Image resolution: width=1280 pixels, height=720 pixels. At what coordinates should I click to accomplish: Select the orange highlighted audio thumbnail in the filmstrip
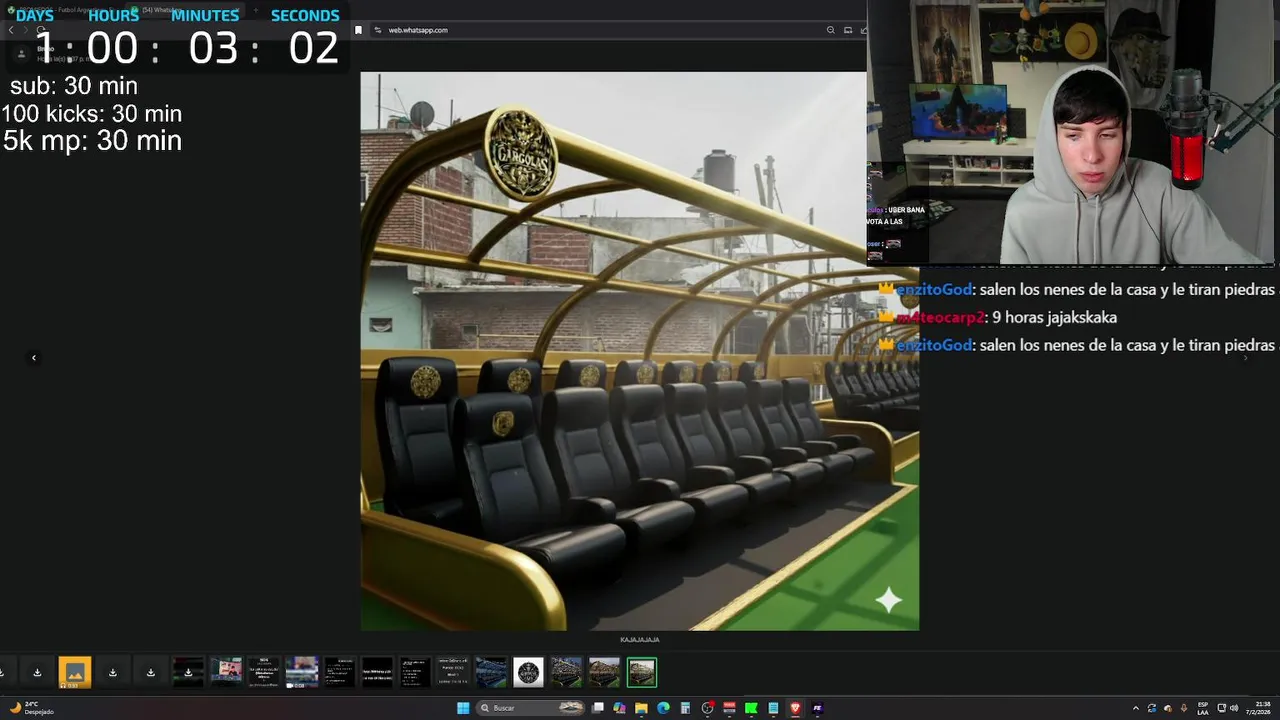75,672
